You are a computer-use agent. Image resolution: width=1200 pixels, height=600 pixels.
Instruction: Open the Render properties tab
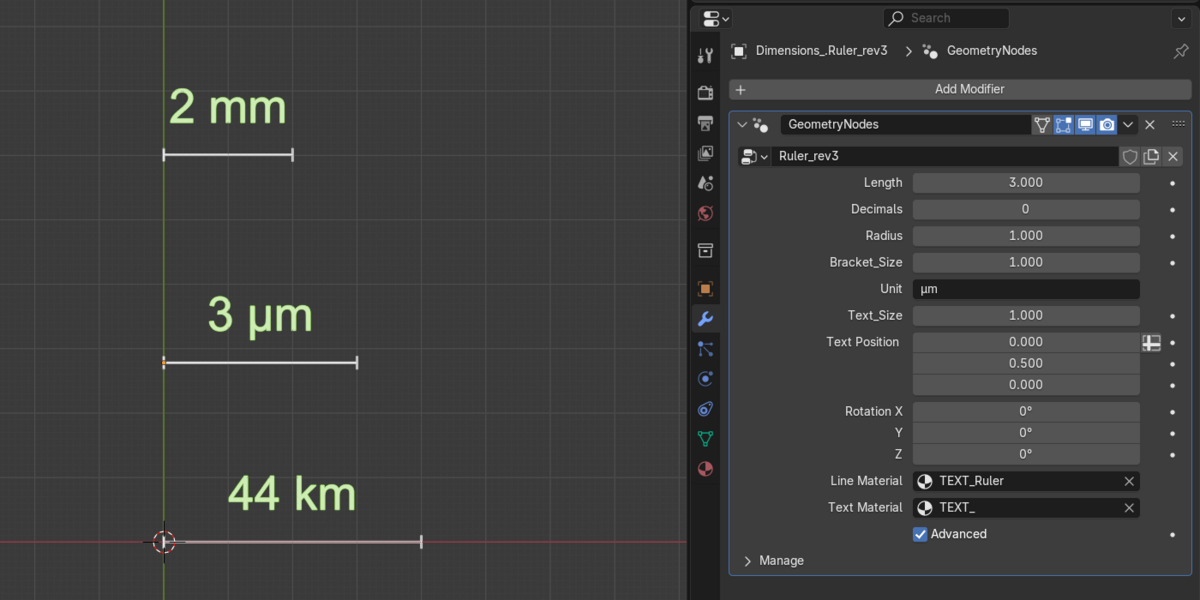pyautogui.click(x=705, y=92)
